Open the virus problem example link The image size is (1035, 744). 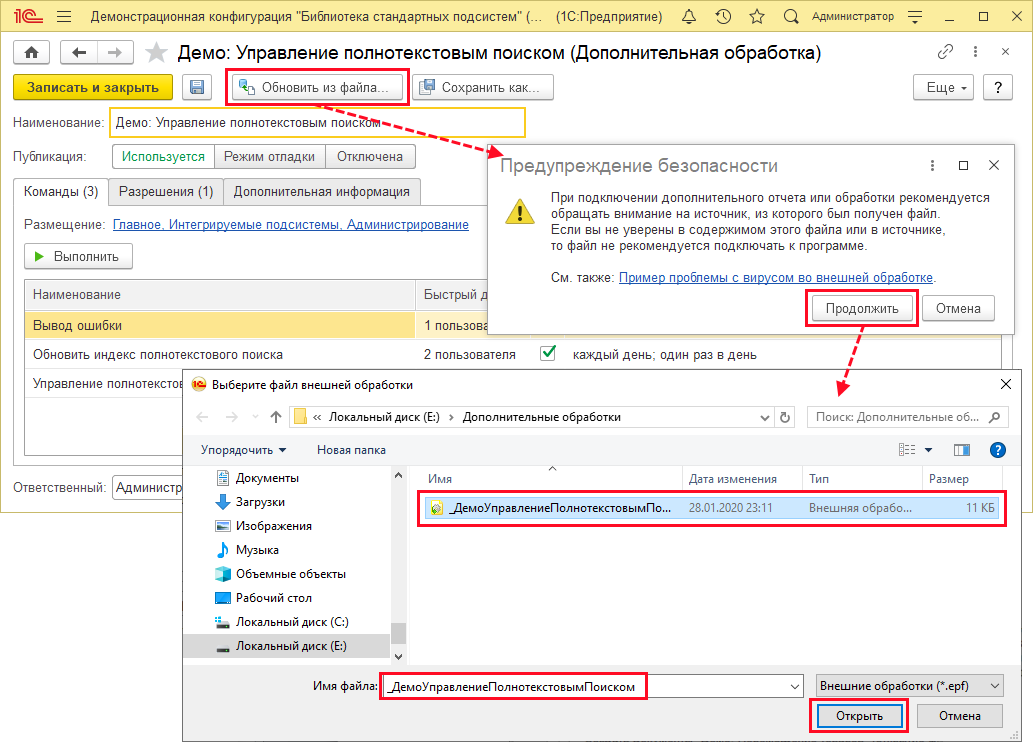[776, 277]
